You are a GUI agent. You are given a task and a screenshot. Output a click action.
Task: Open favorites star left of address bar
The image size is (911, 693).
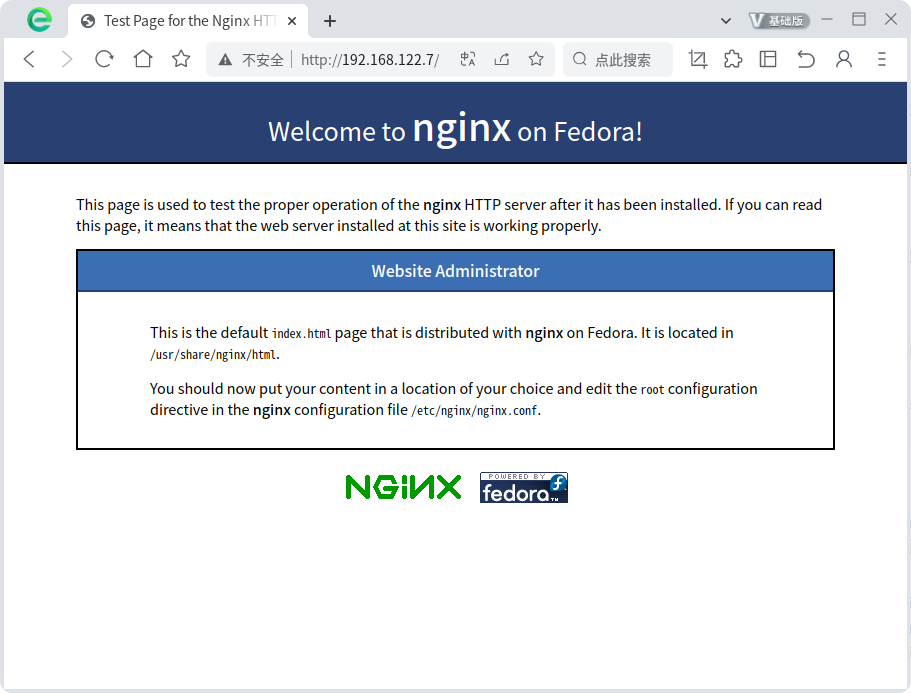point(181,60)
